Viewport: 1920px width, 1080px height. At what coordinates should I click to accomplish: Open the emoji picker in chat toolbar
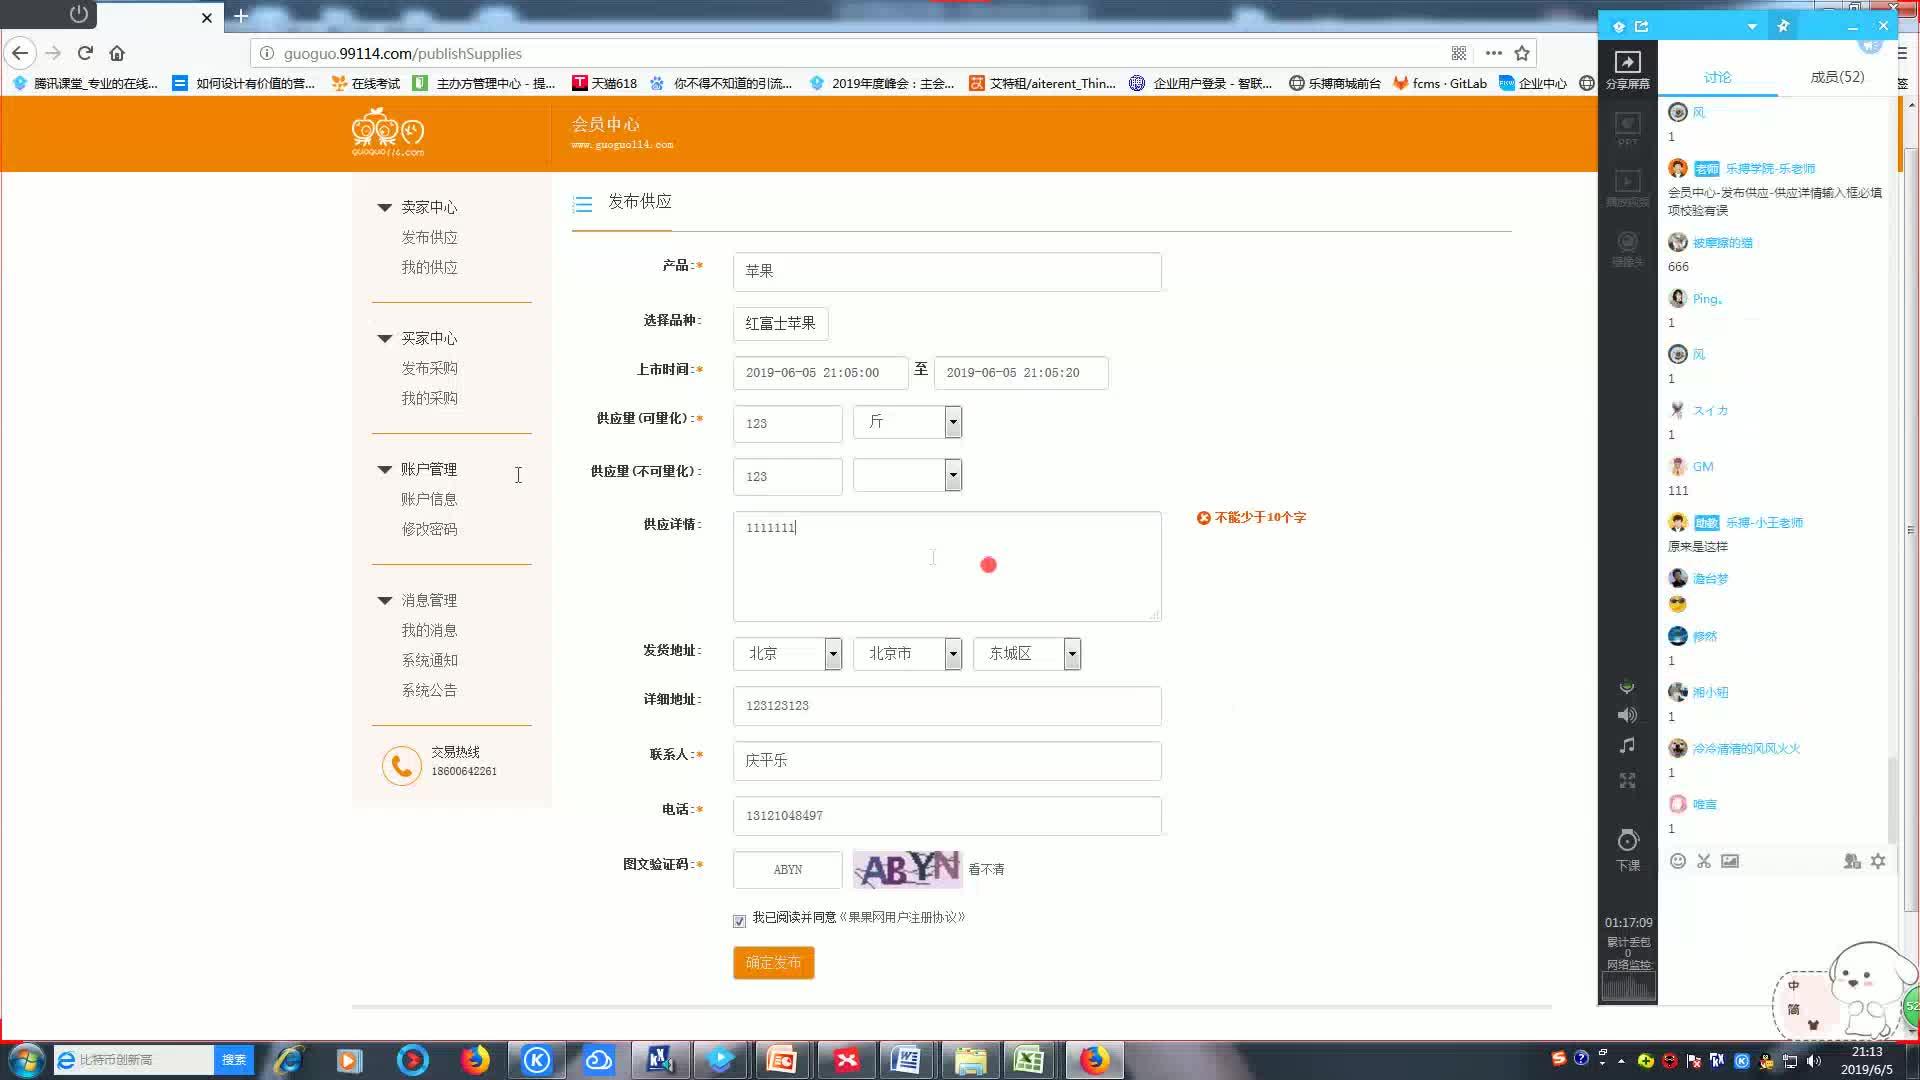1678,861
